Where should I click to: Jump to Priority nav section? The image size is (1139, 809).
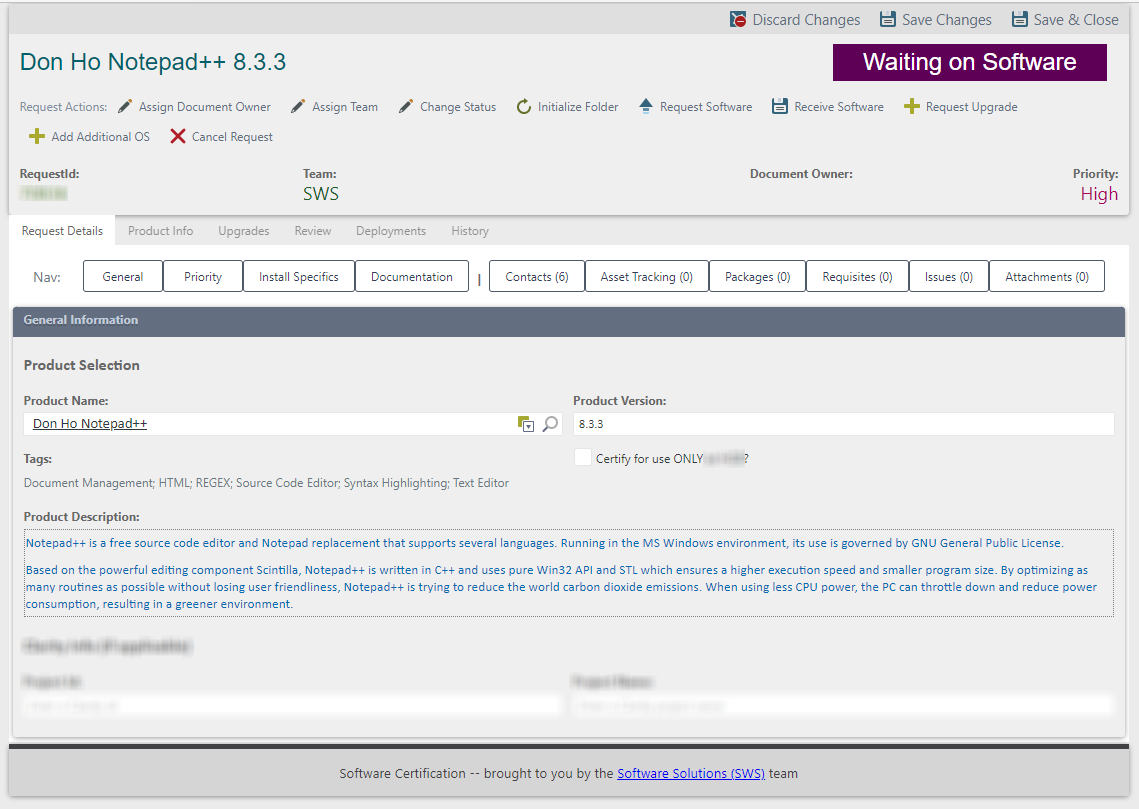(203, 277)
